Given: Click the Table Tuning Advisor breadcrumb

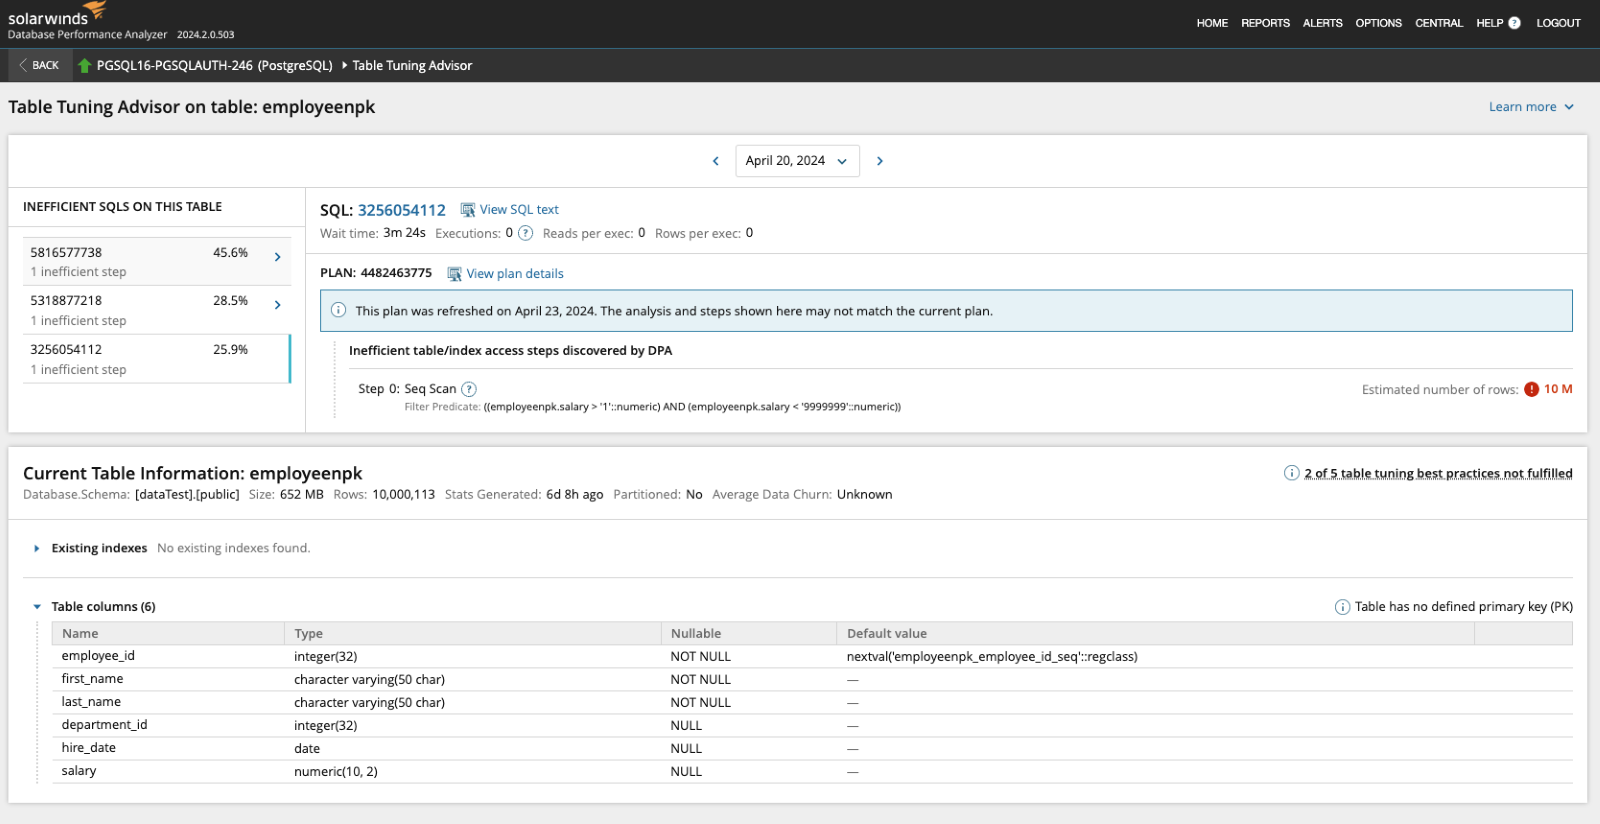Looking at the screenshot, I should (412, 66).
